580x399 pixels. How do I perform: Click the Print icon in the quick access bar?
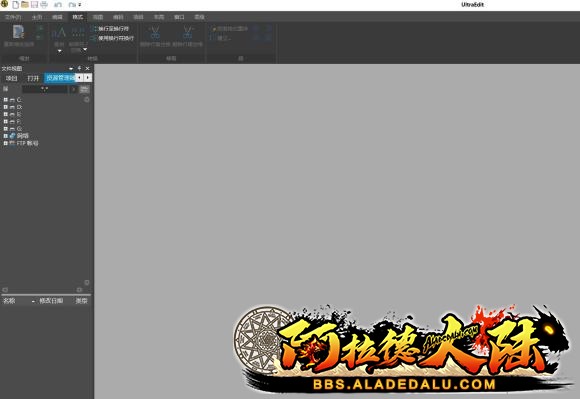[44, 4]
